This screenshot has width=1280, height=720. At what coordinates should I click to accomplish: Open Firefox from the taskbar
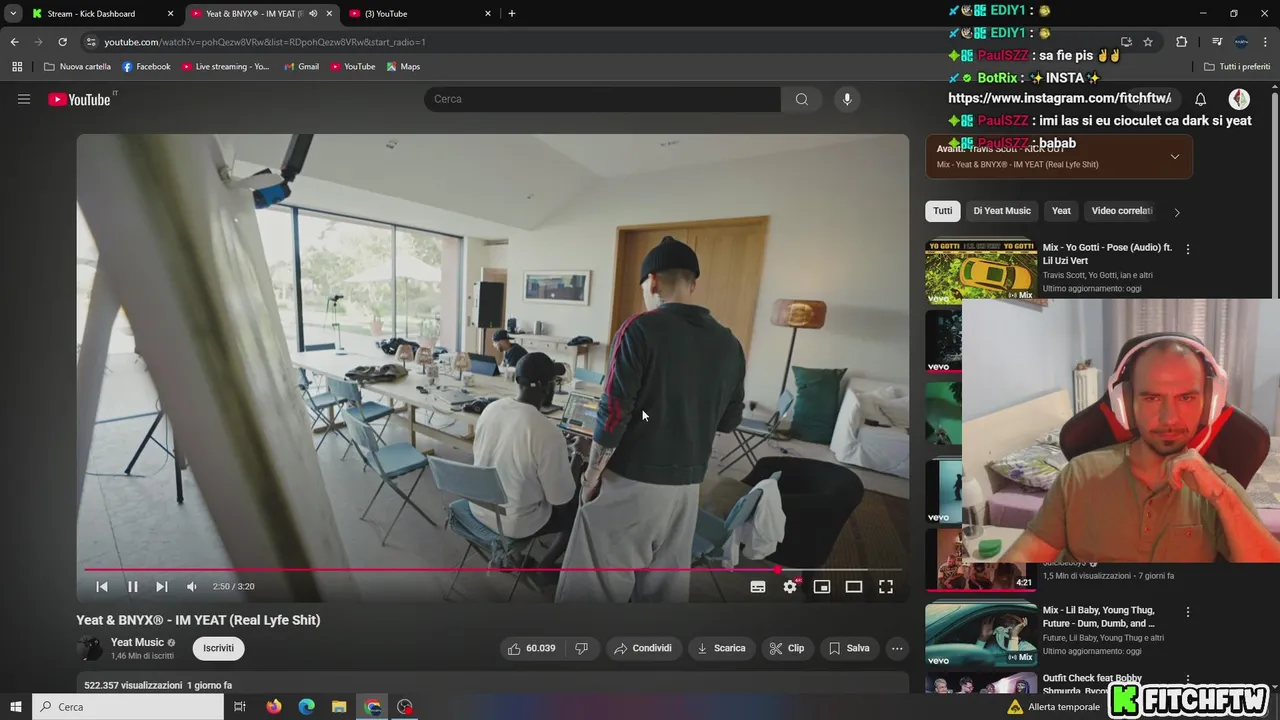coord(274,707)
